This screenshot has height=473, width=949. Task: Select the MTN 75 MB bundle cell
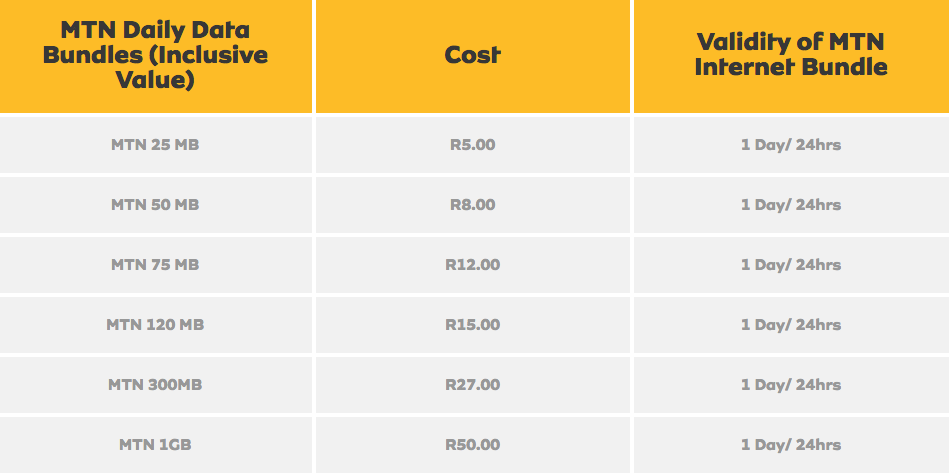(x=156, y=264)
